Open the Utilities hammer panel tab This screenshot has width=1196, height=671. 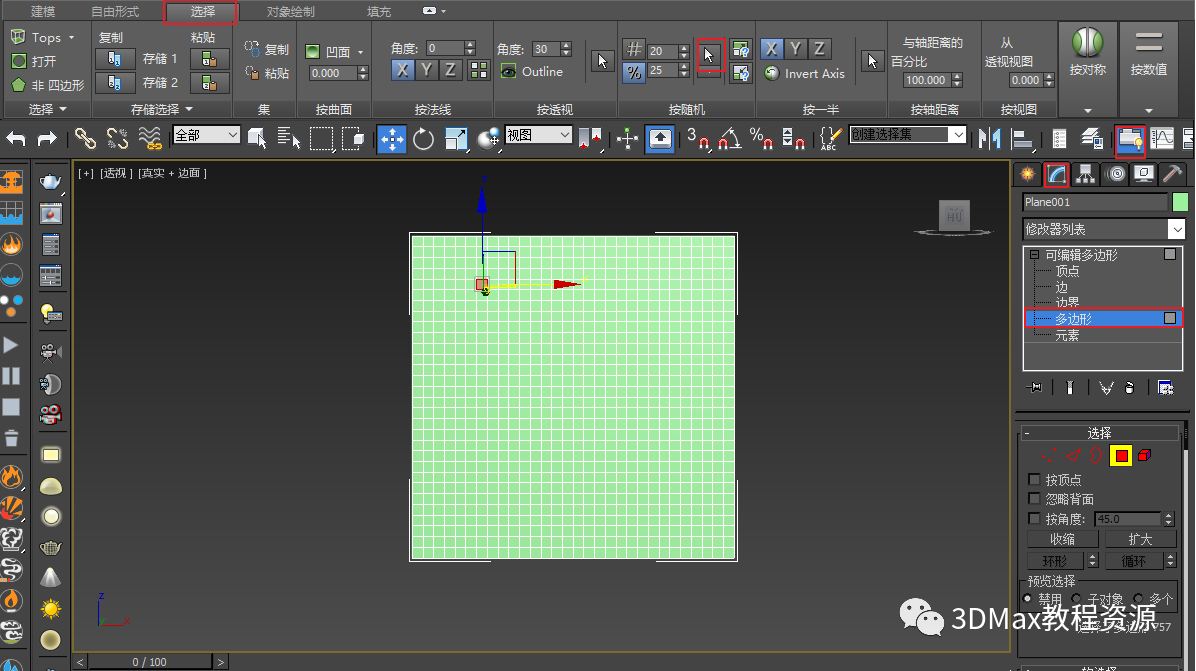coord(1172,175)
